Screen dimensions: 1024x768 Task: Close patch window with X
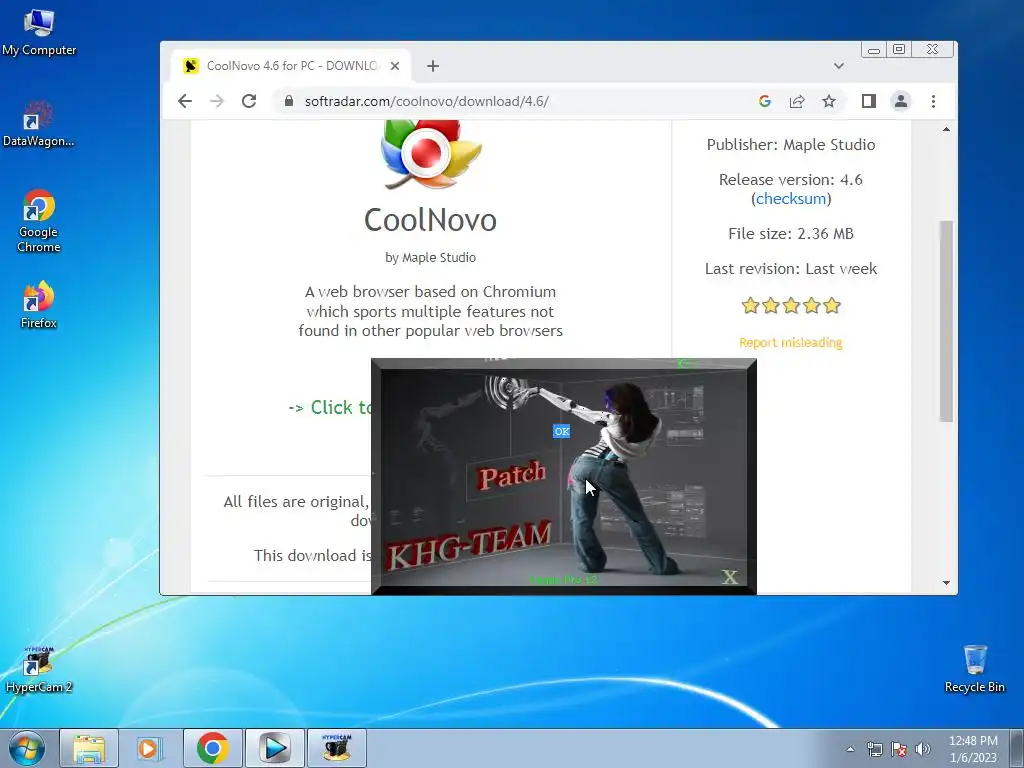729,577
